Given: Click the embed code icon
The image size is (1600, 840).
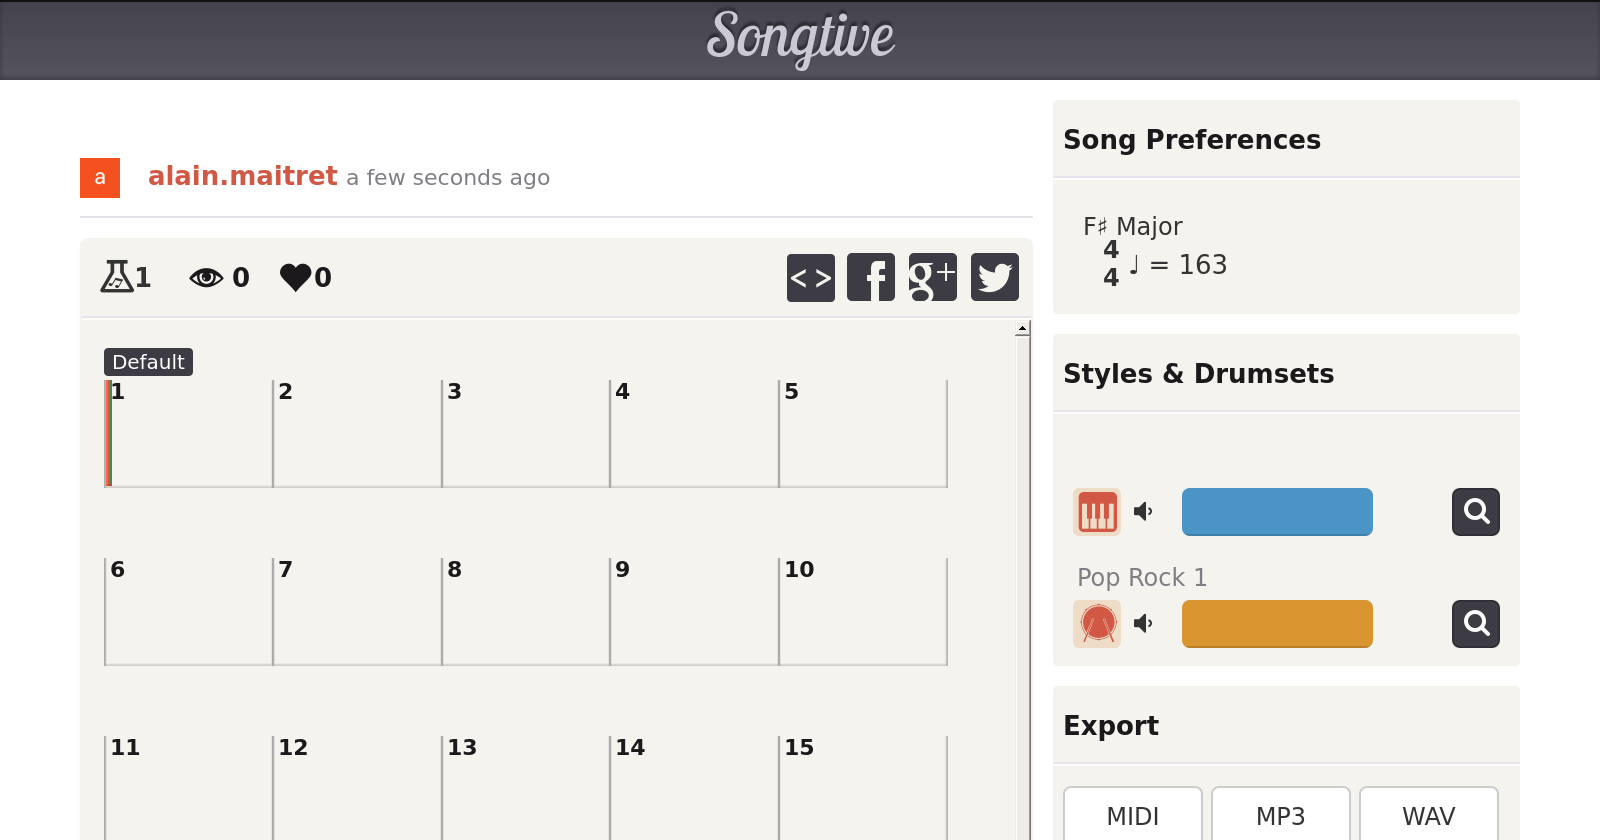Looking at the screenshot, I should point(810,277).
